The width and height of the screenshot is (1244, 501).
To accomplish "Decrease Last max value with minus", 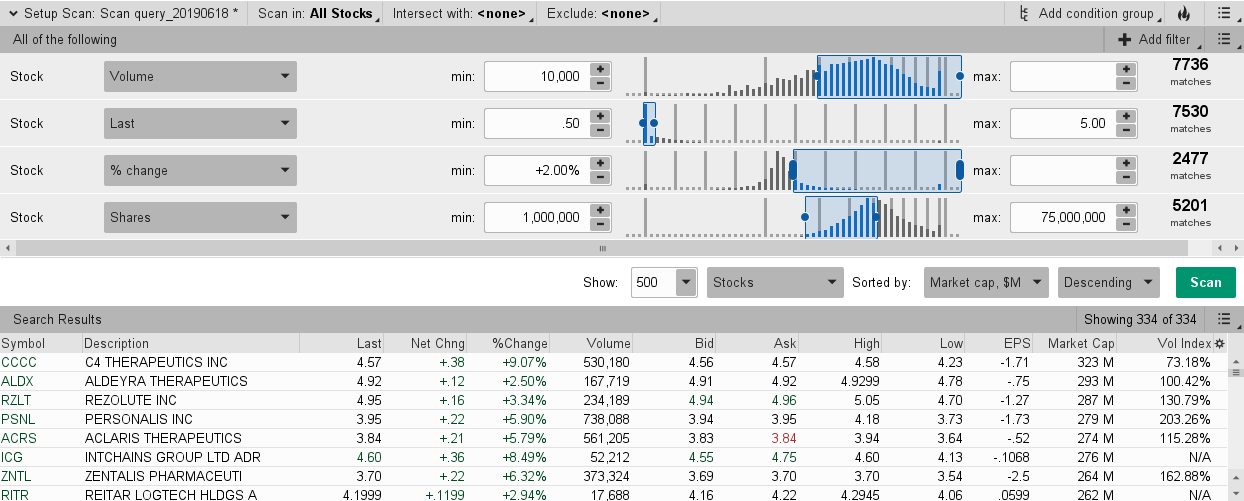I will pyautogui.click(x=1126, y=130).
